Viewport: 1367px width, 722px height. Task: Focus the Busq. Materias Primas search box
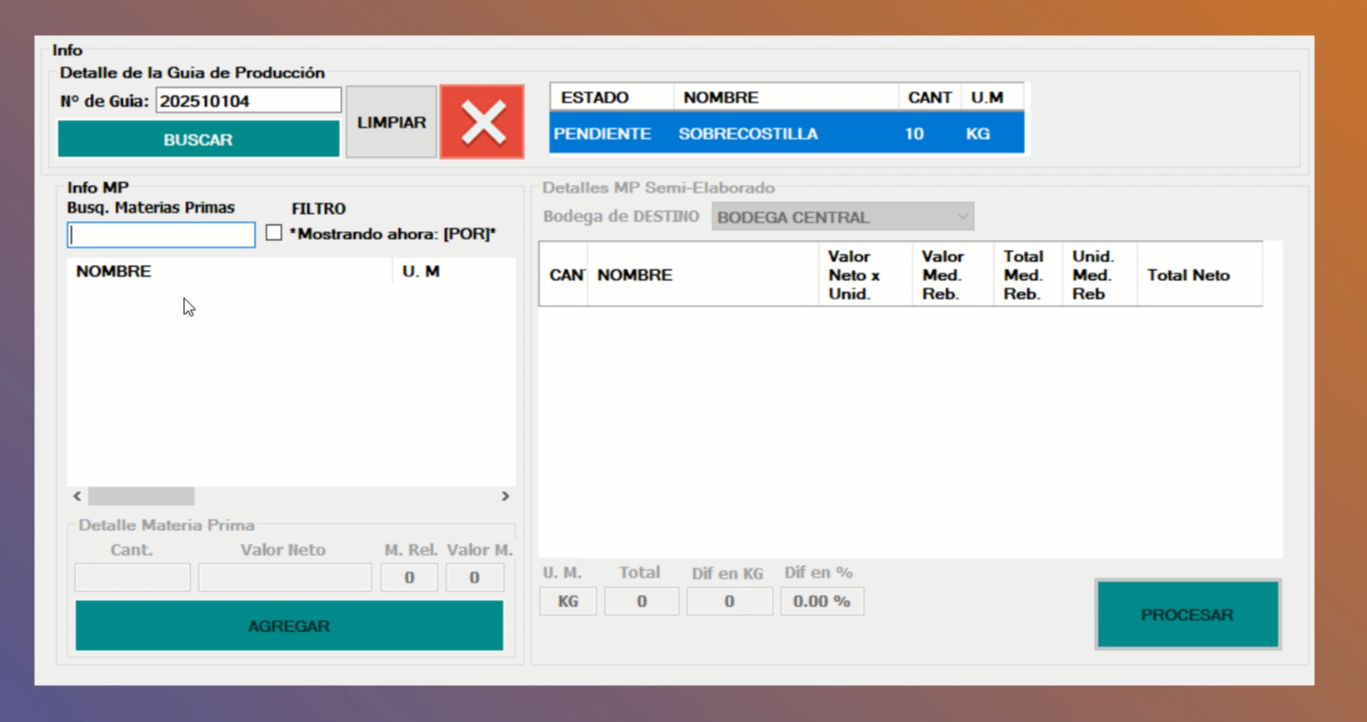click(x=161, y=235)
